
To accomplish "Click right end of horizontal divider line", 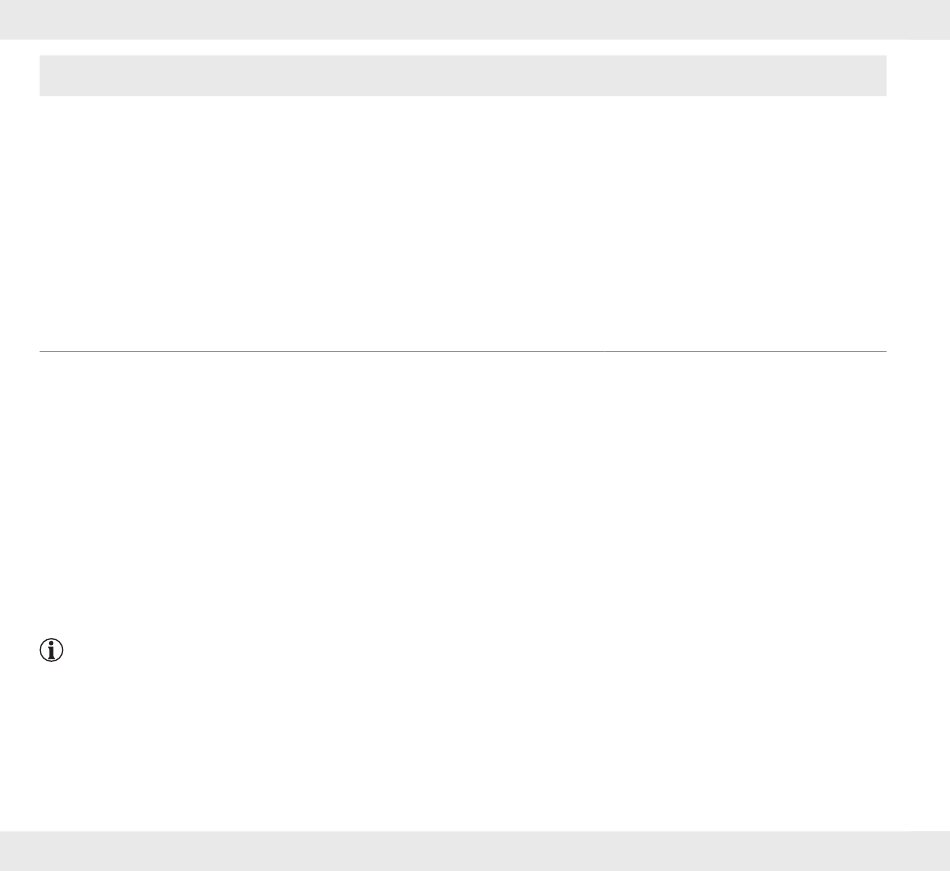I will coord(882,351).
